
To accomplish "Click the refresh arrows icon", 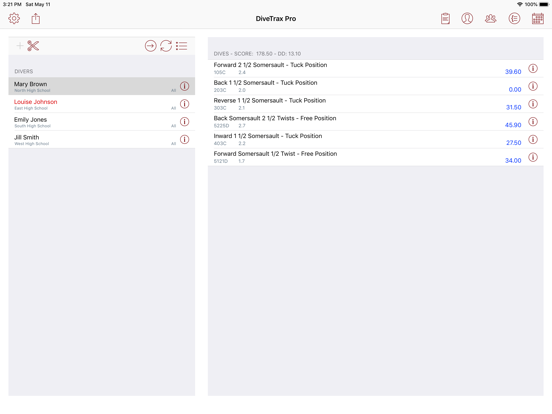I will [x=166, y=46].
